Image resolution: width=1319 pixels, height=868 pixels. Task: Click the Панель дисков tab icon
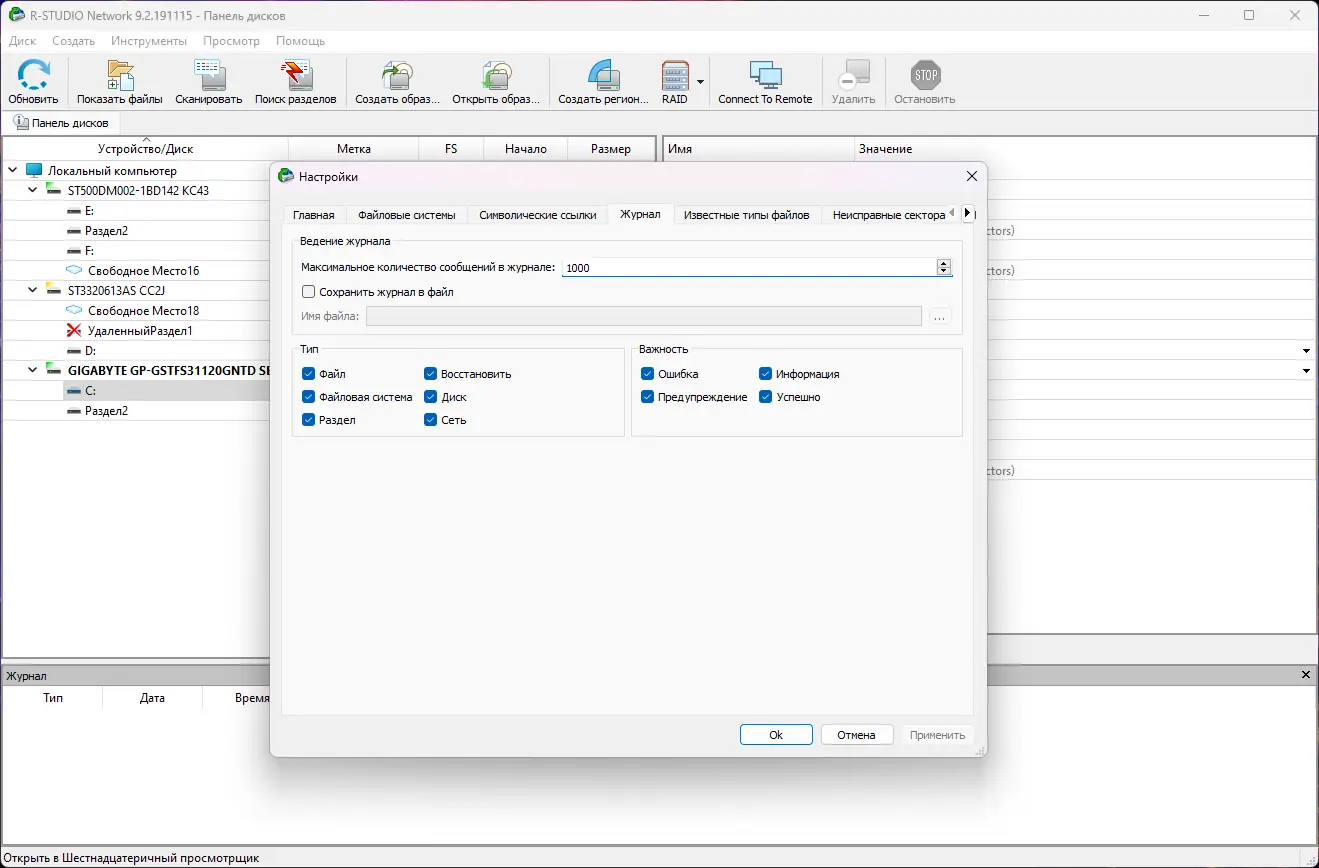pos(20,122)
